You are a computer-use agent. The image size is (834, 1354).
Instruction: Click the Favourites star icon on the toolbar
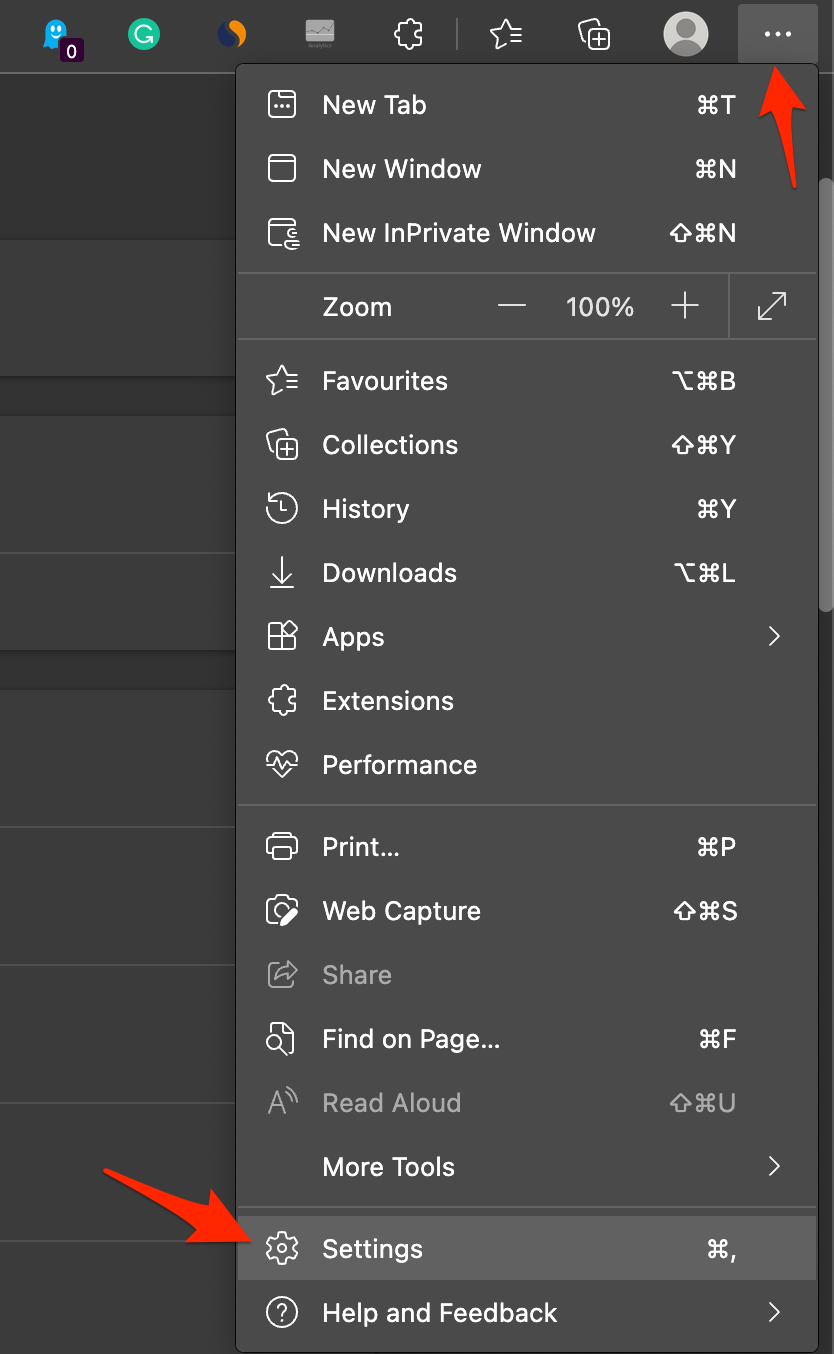[506, 33]
